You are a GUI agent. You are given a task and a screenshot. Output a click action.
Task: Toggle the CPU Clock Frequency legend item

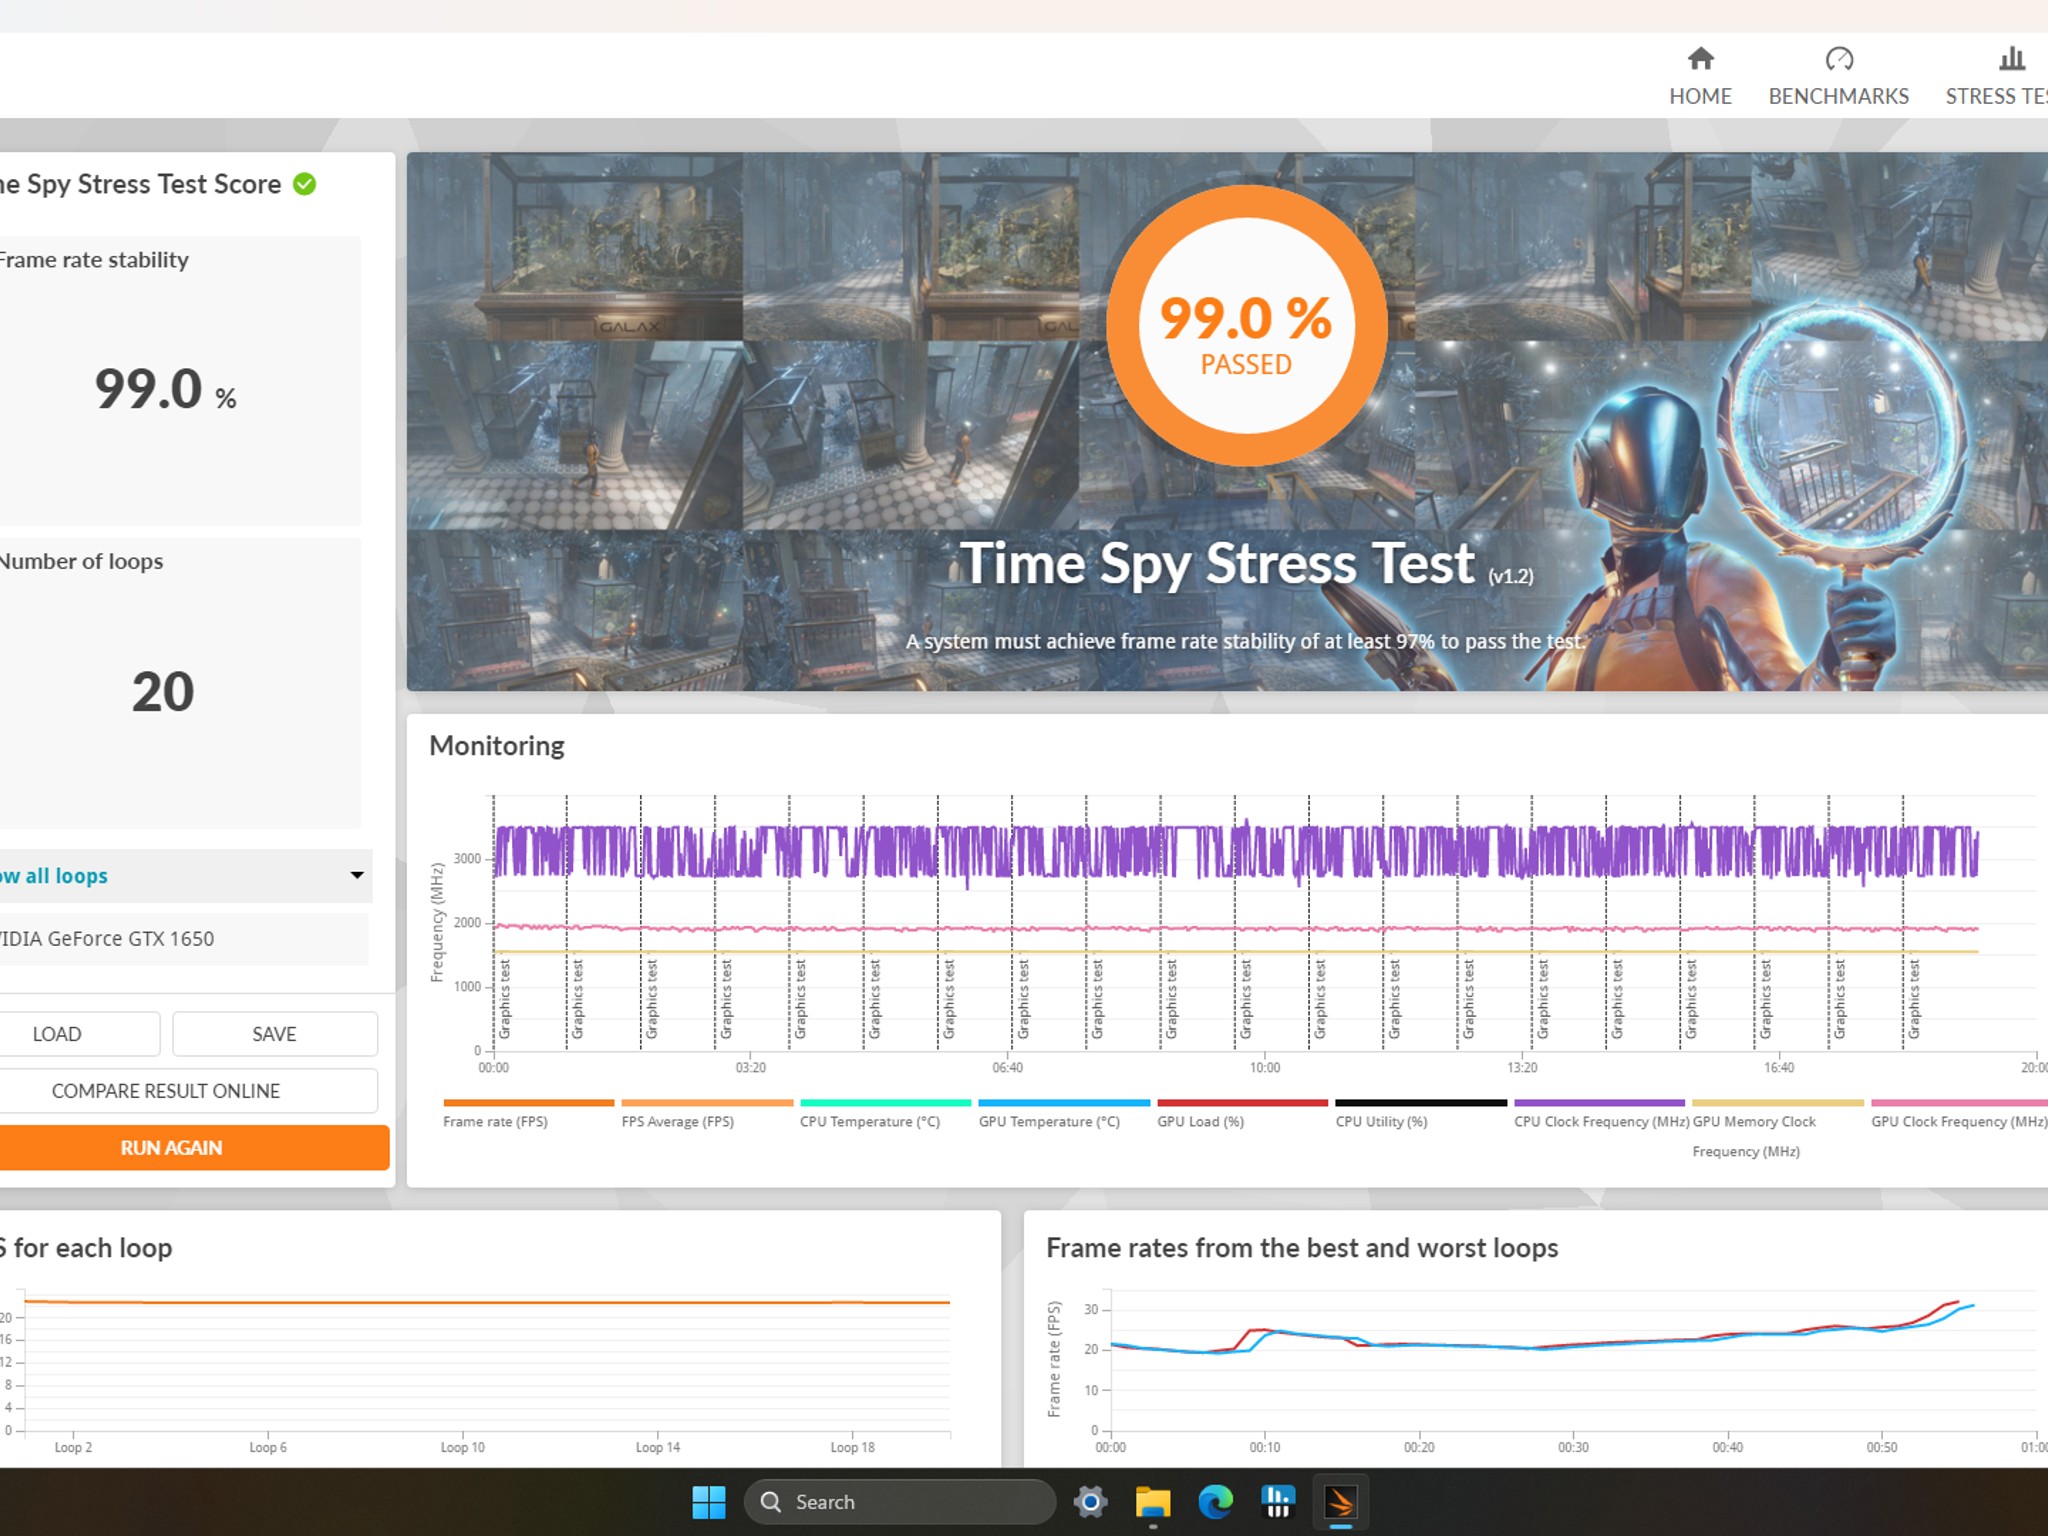pyautogui.click(x=1599, y=1114)
